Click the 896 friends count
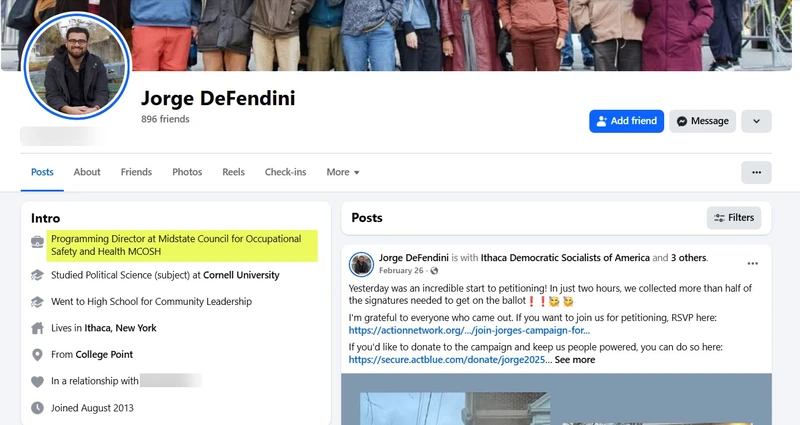Viewport: 800px width, 425px height. (x=165, y=119)
